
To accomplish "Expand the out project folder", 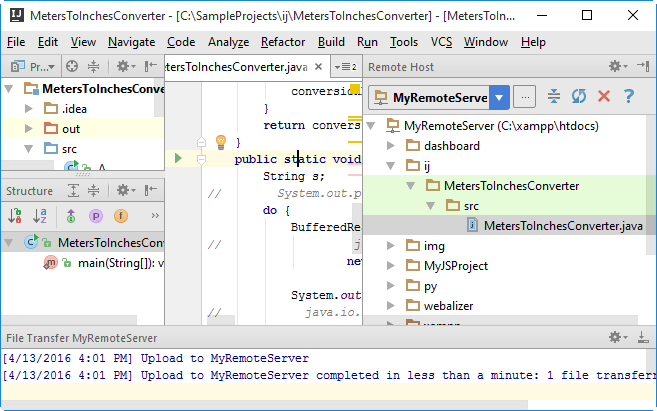I will pos(28,129).
